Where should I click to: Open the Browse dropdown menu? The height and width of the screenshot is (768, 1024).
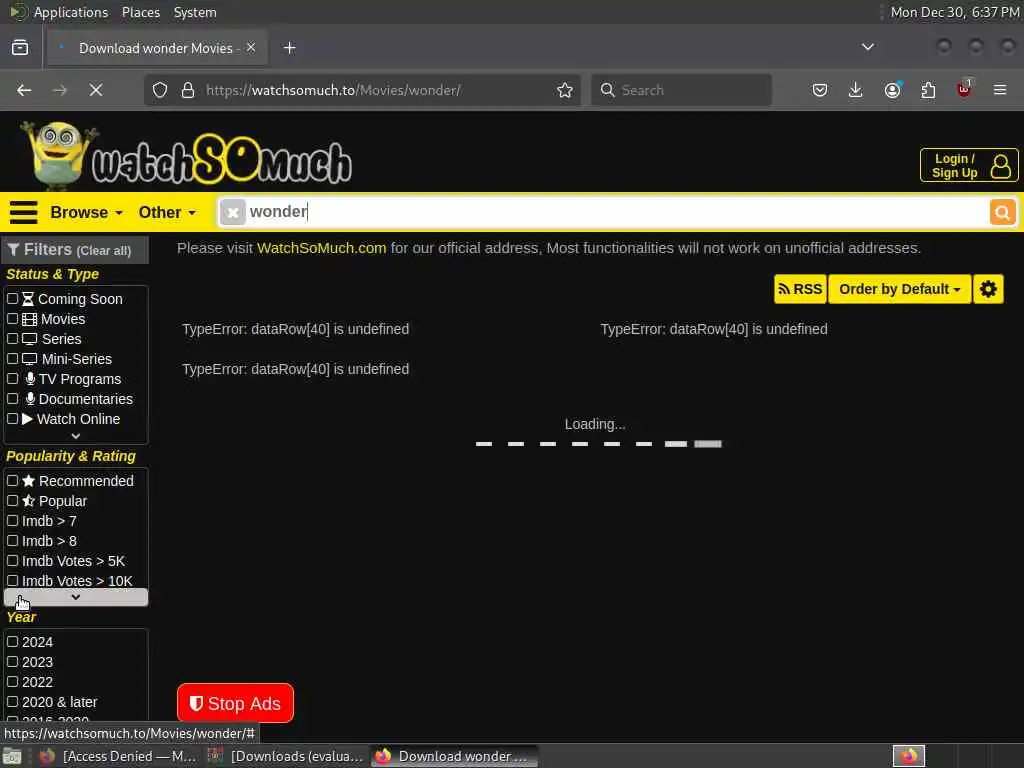[x=86, y=212]
